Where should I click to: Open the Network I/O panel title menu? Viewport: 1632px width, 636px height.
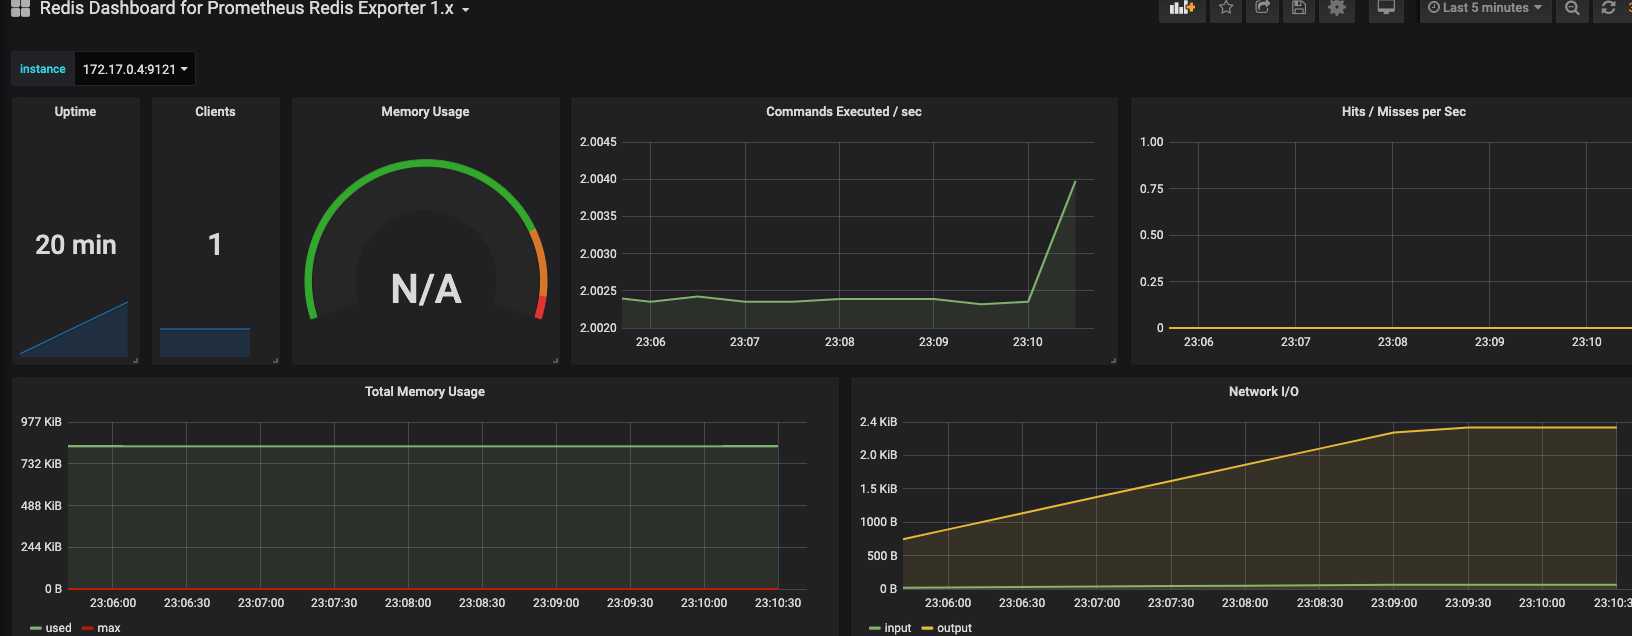click(x=1264, y=392)
